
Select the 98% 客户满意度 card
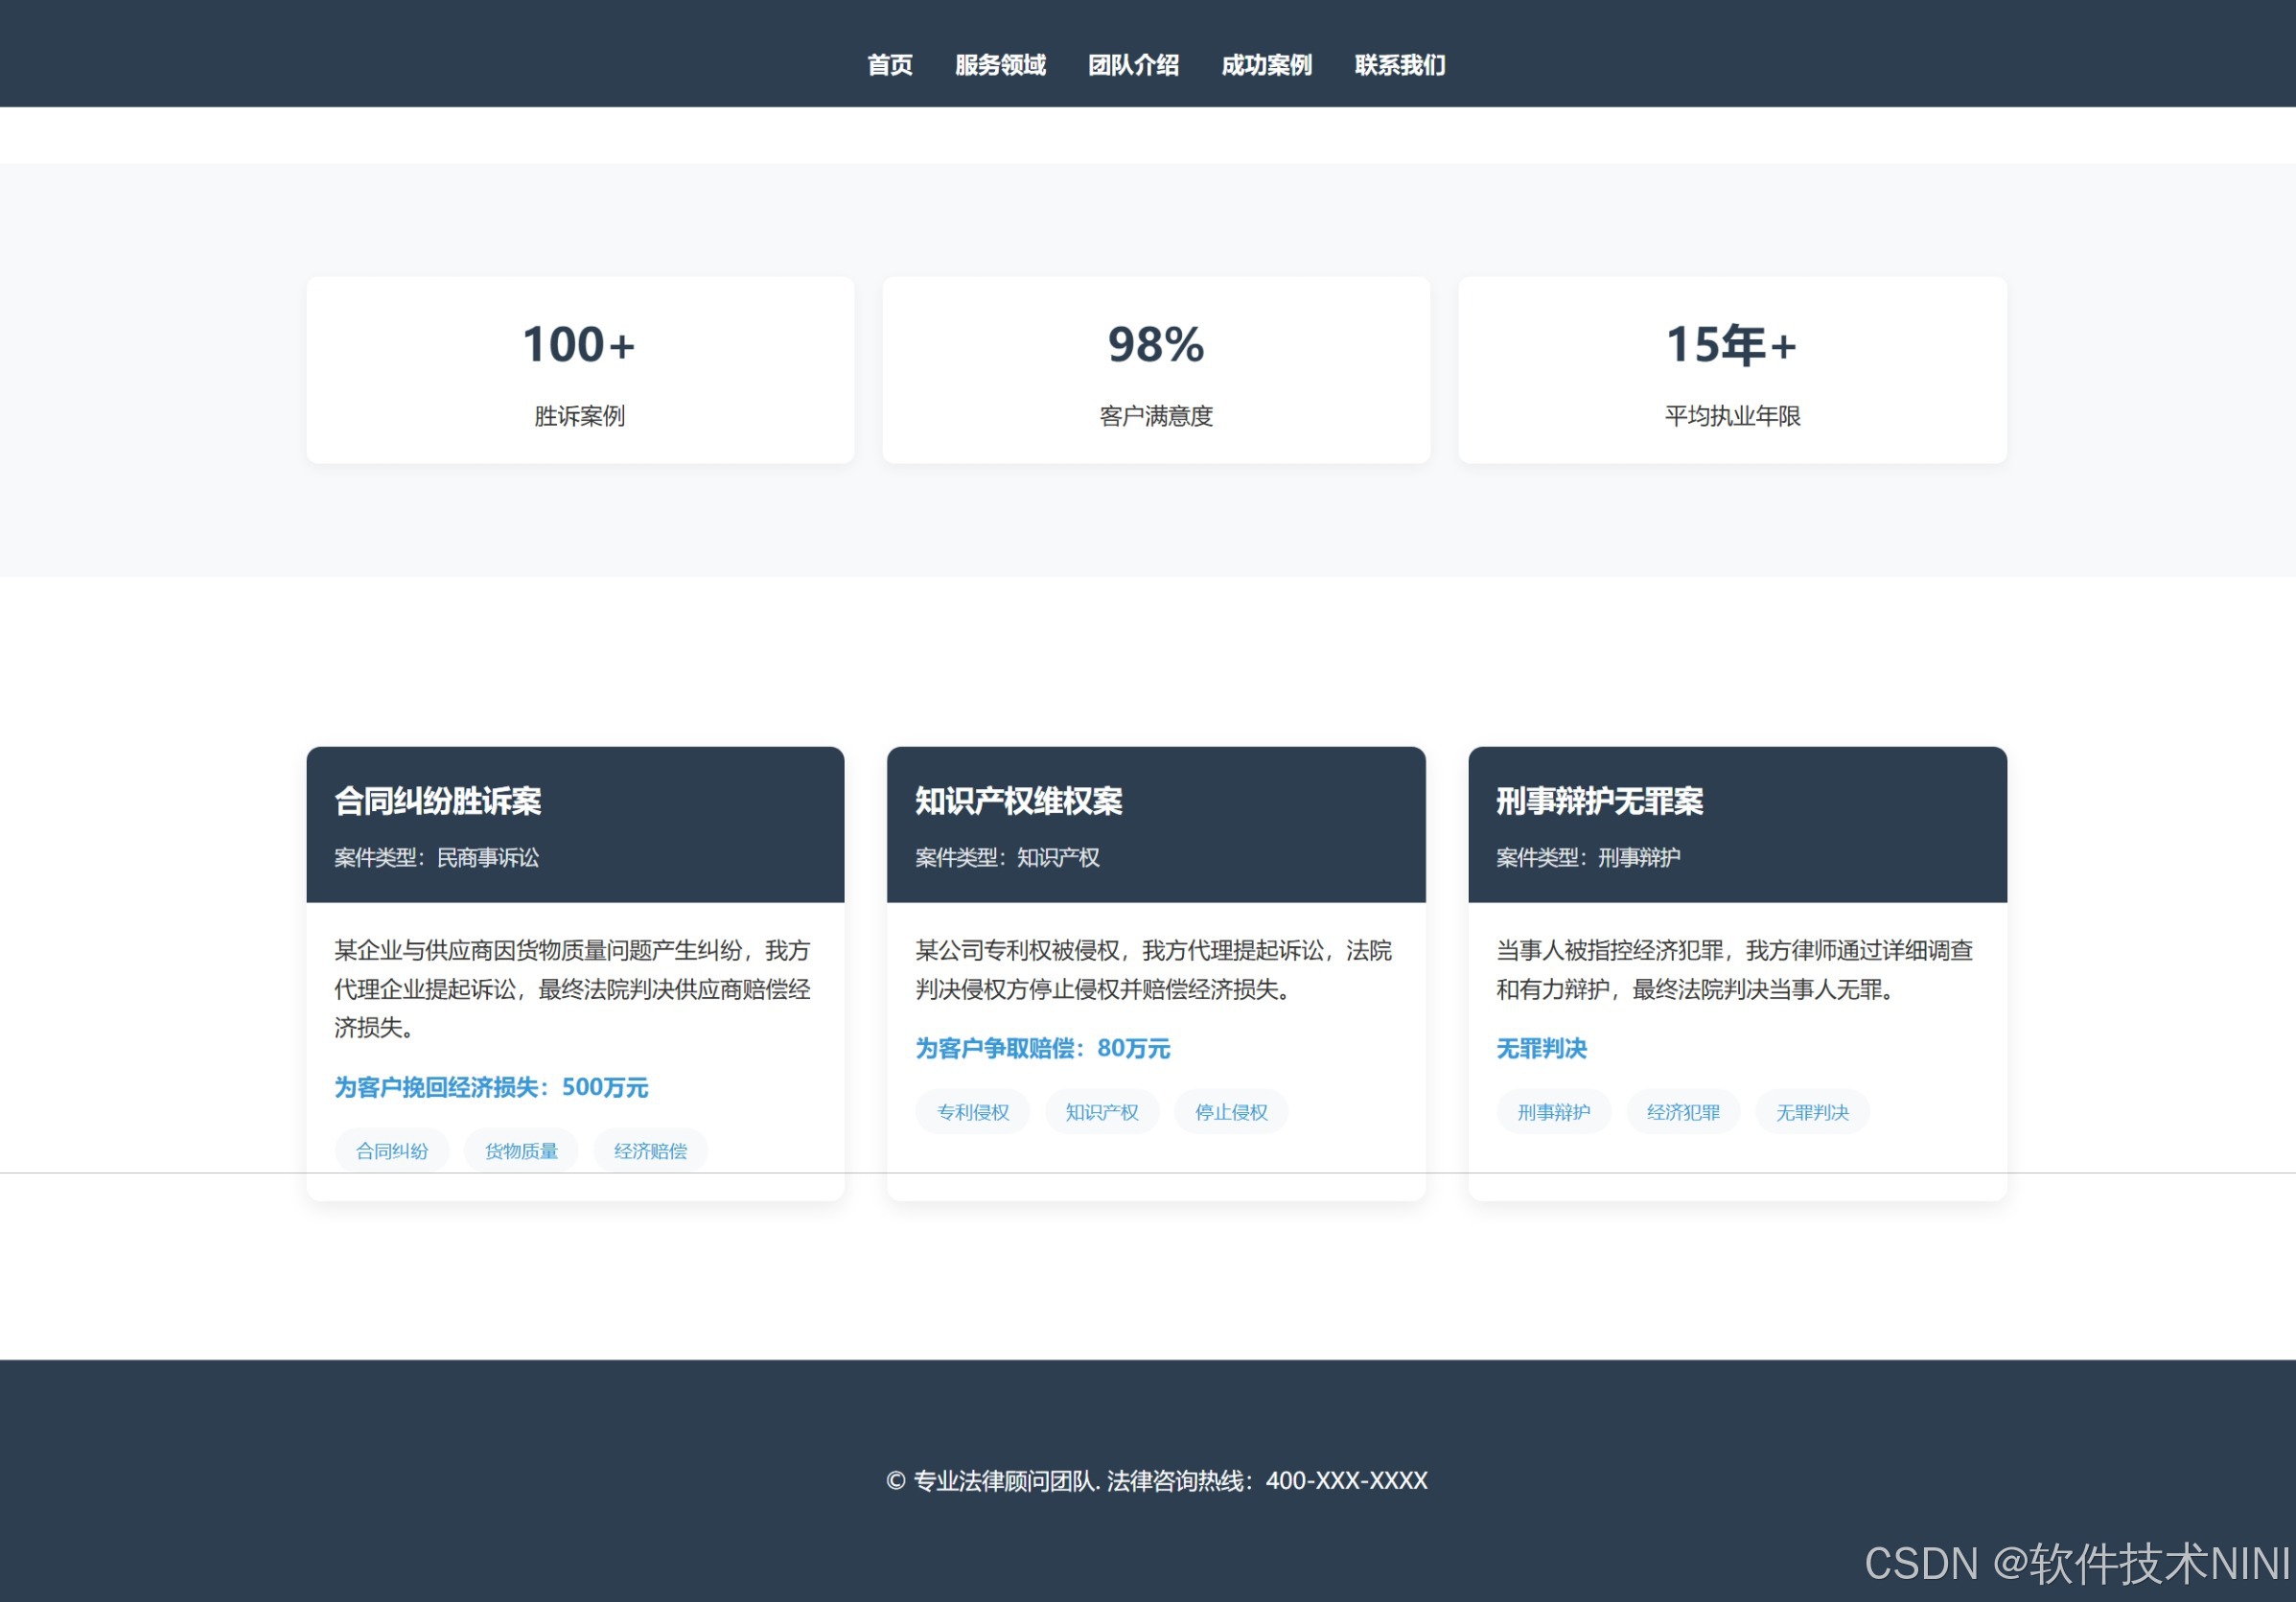[x=1156, y=370]
